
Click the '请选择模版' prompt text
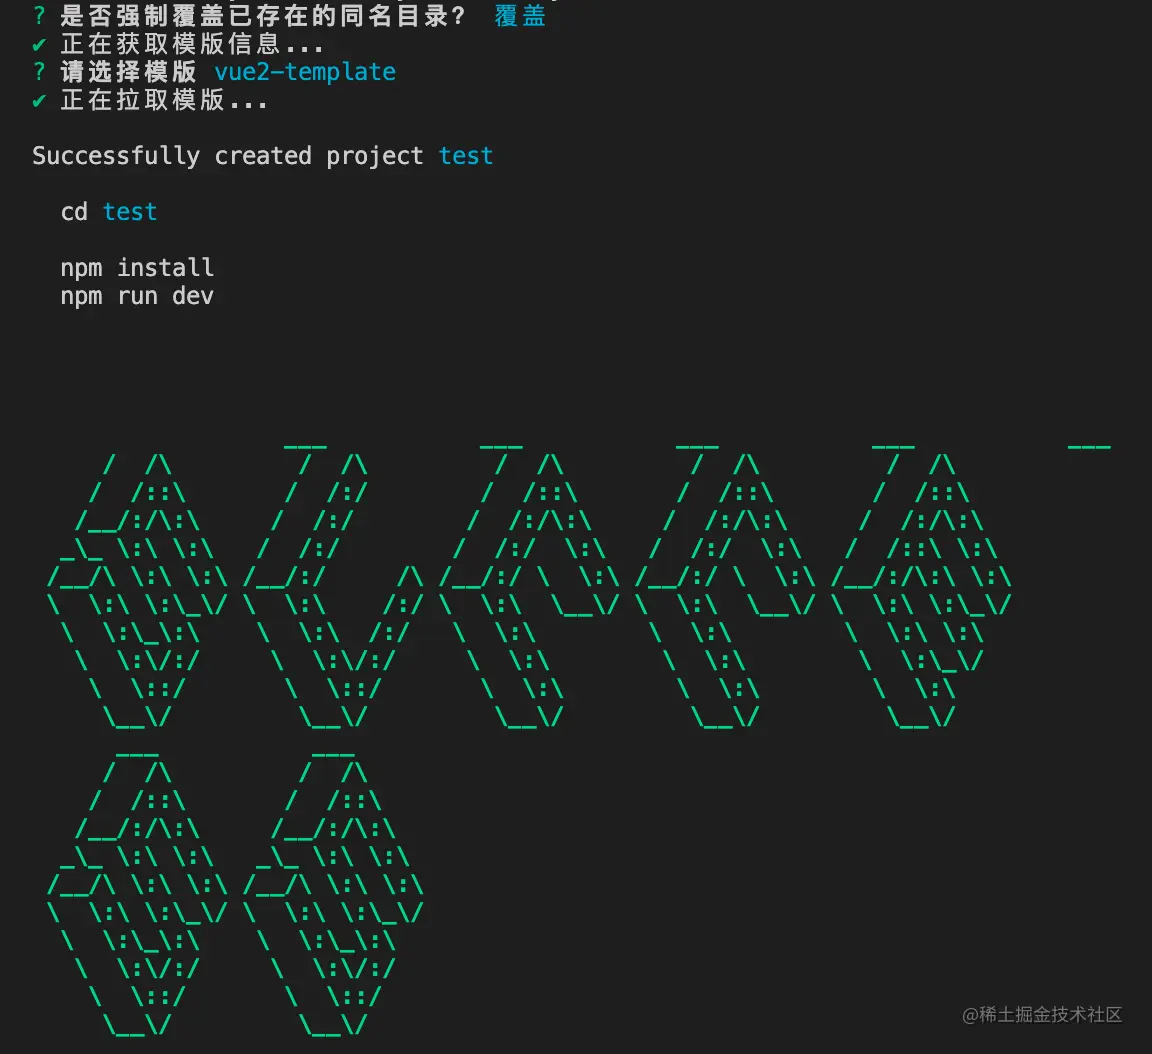(128, 72)
